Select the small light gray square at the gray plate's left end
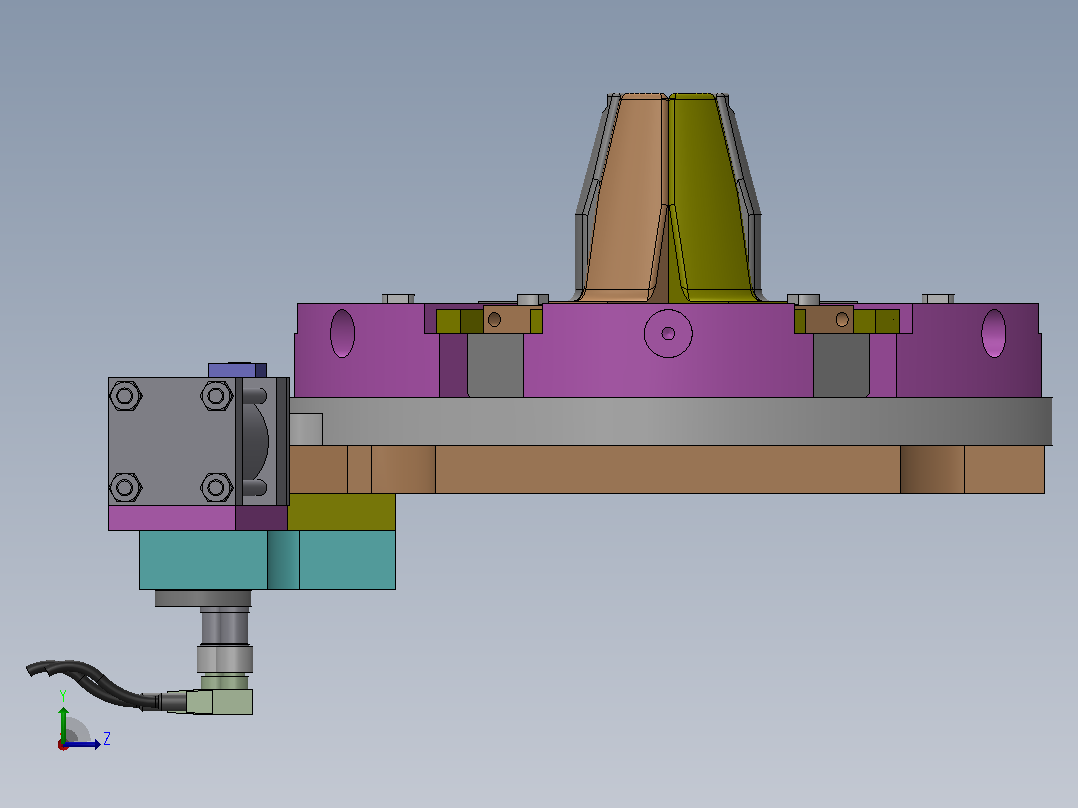Image resolution: width=1078 pixels, height=808 pixels. pos(306,429)
